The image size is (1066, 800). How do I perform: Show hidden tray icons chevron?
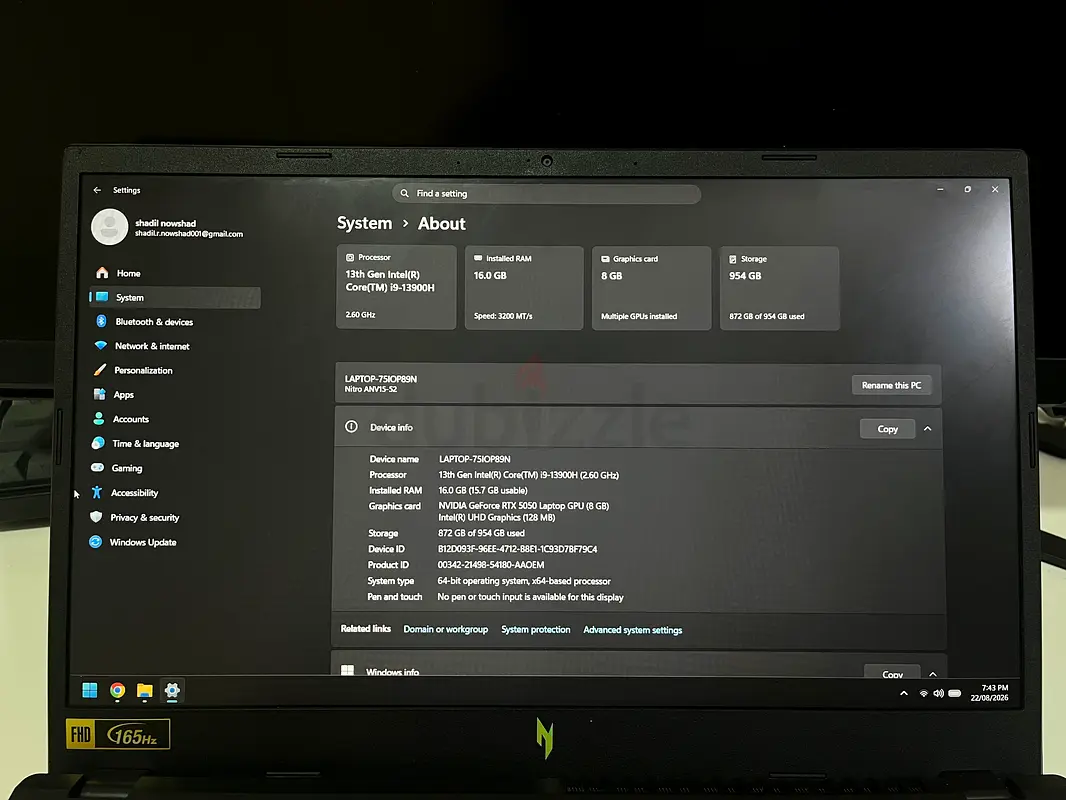904,693
